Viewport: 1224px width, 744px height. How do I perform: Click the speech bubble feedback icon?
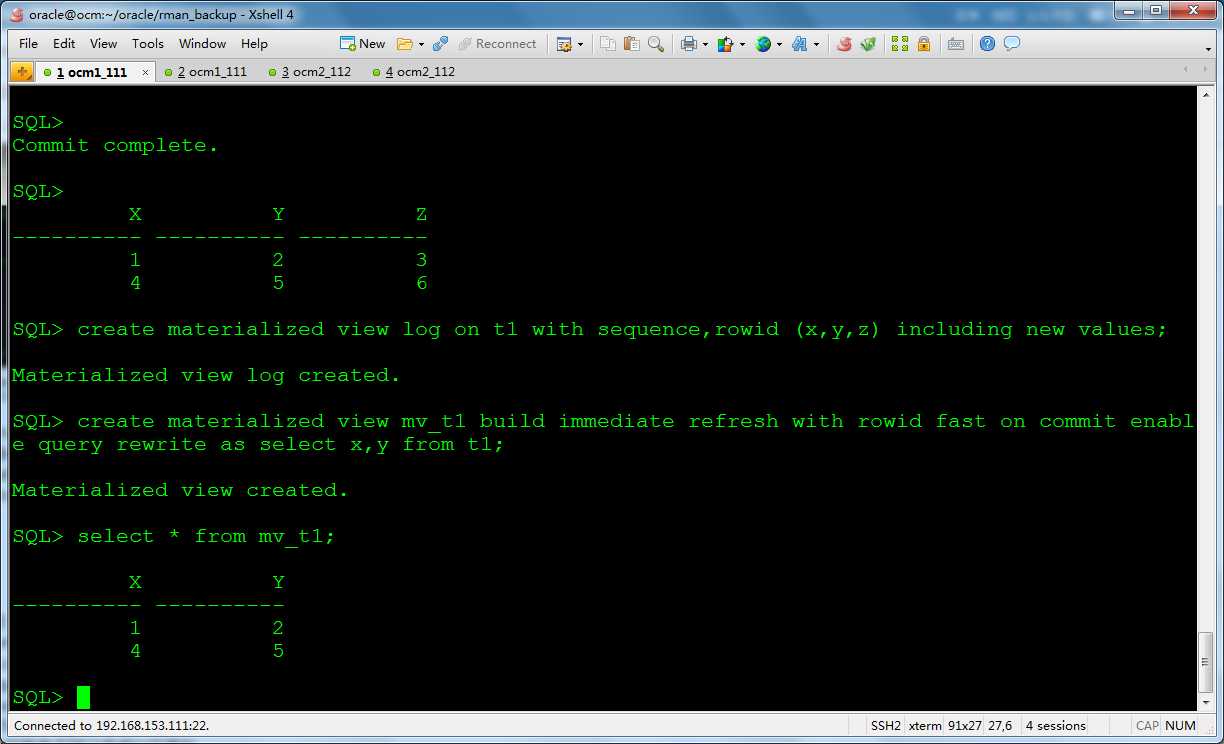pos(1012,44)
